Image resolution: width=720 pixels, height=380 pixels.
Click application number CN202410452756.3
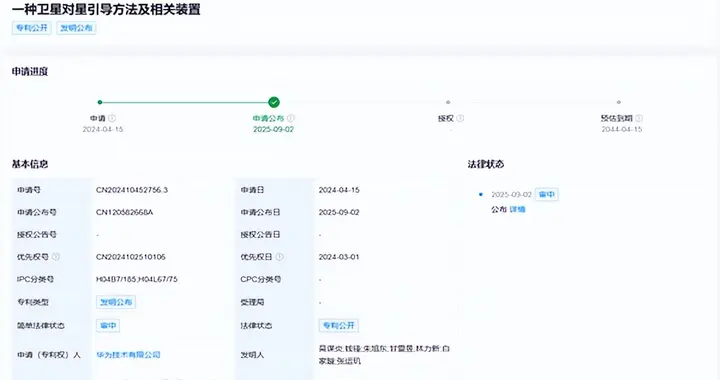tap(132, 190)
